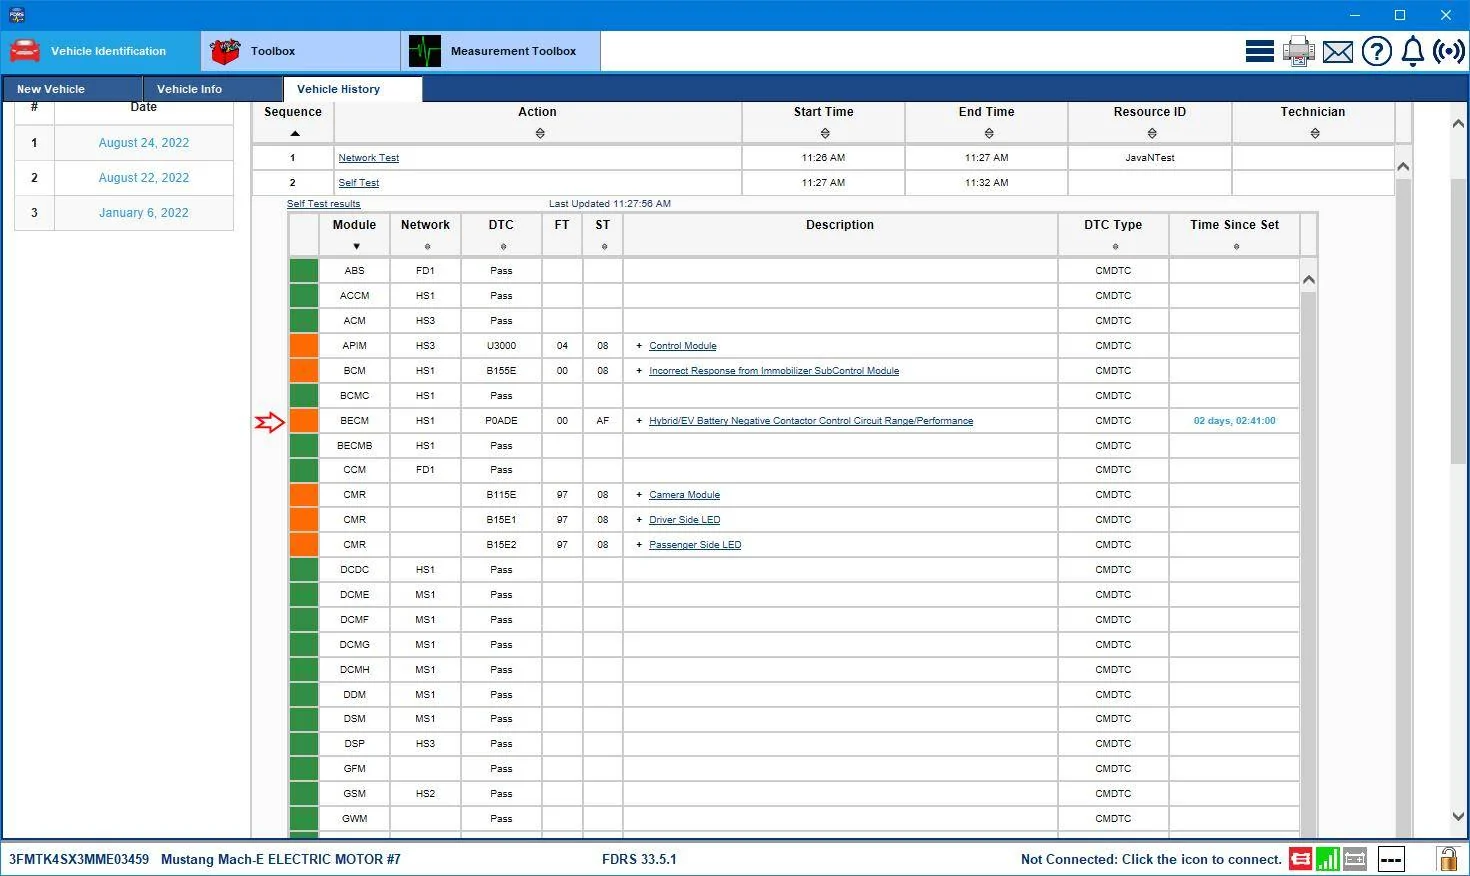Click the wireless broadcast signal icon
Screen dimensions: 1470x876
(x=1449, y=51)
